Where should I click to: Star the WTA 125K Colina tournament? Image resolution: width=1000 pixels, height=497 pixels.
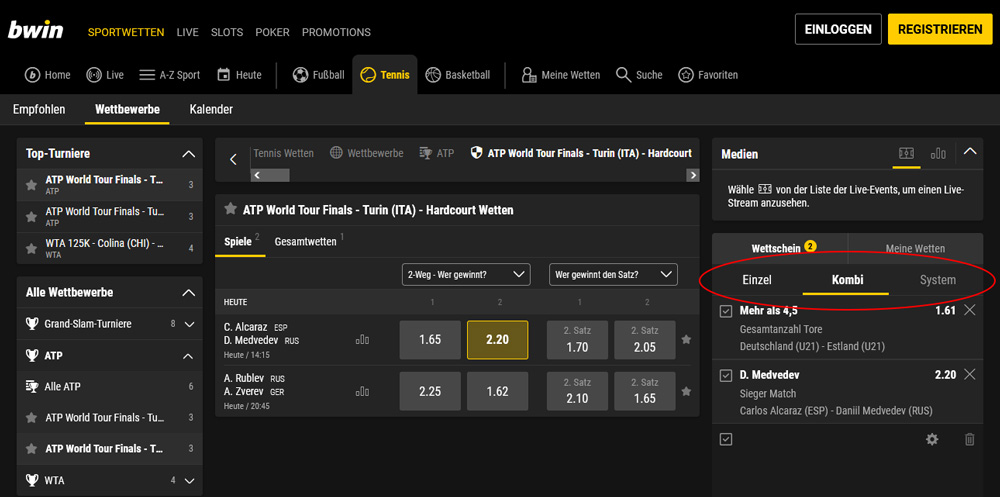pos(31,248)
